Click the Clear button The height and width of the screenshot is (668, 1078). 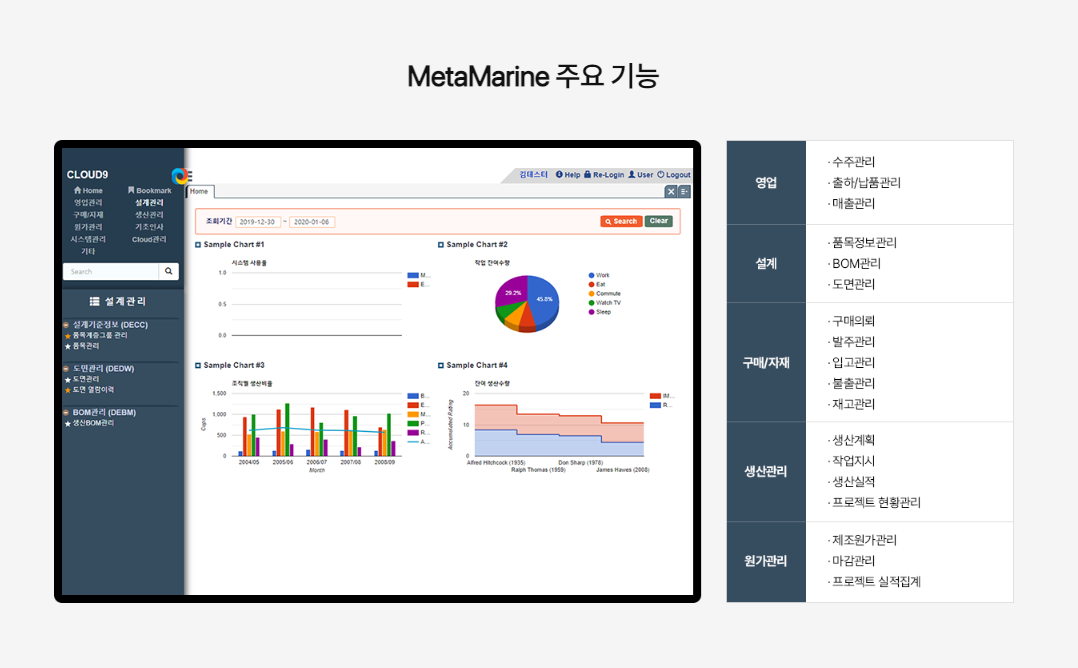(x=658, y=221)
